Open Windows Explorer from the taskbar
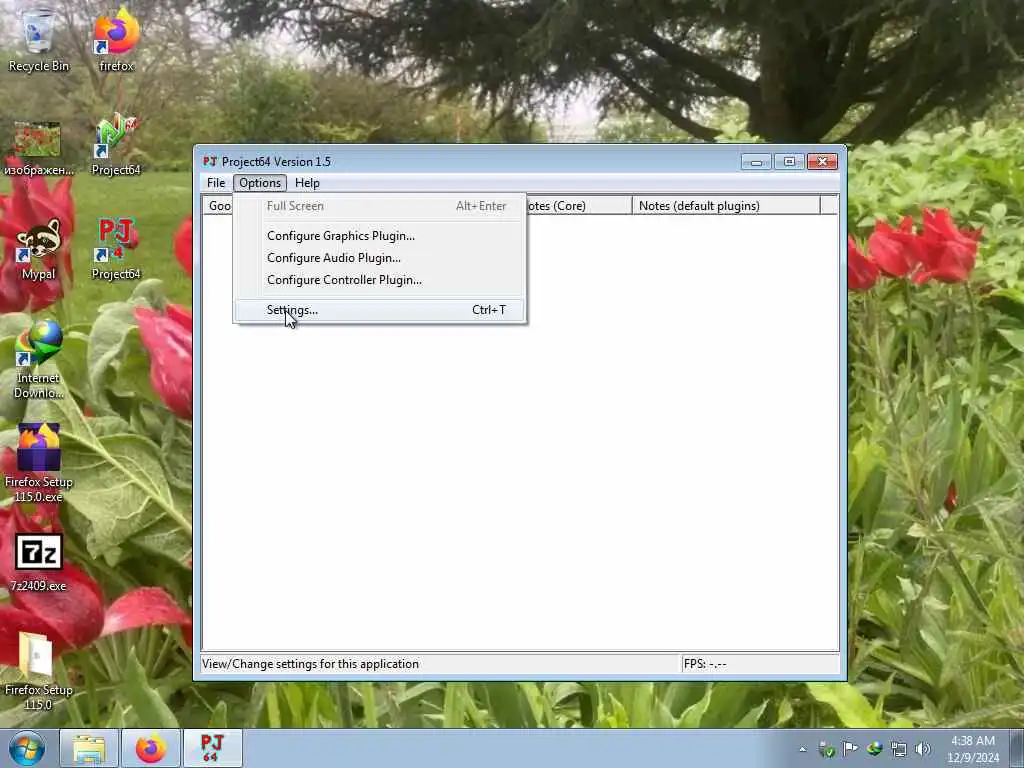The image size is (1024, 768). tap(89, 748)
